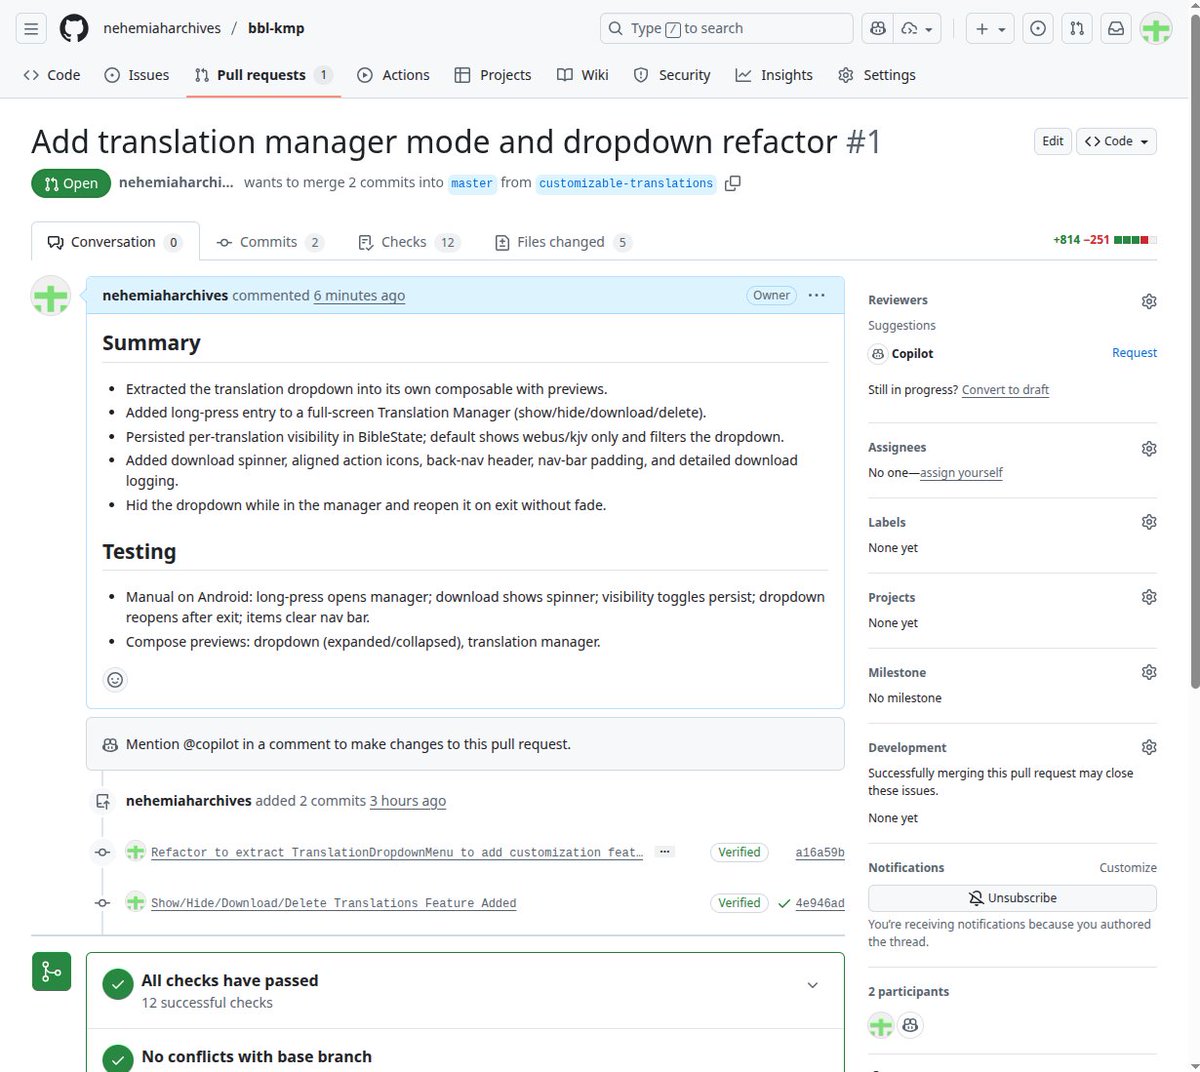Image resolution: width=1200 pixels, height=1072 pixels.
Task: Go to GitHub homepage via Octocat logo
Action: pos(74,29)
